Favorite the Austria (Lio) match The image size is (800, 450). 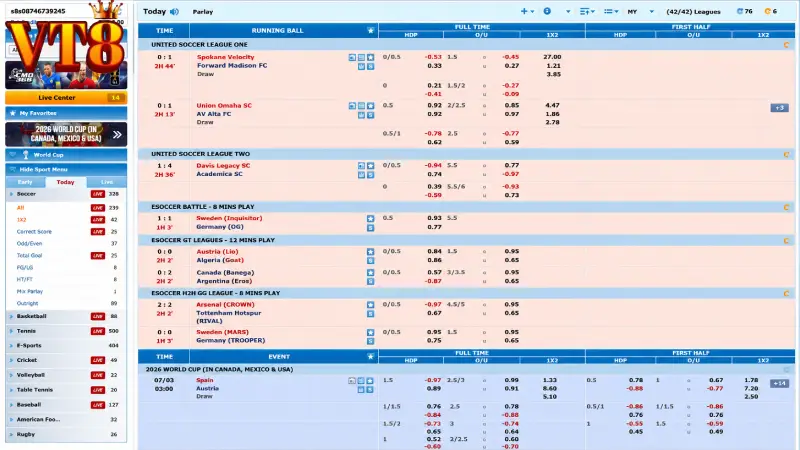pos(370,252)
